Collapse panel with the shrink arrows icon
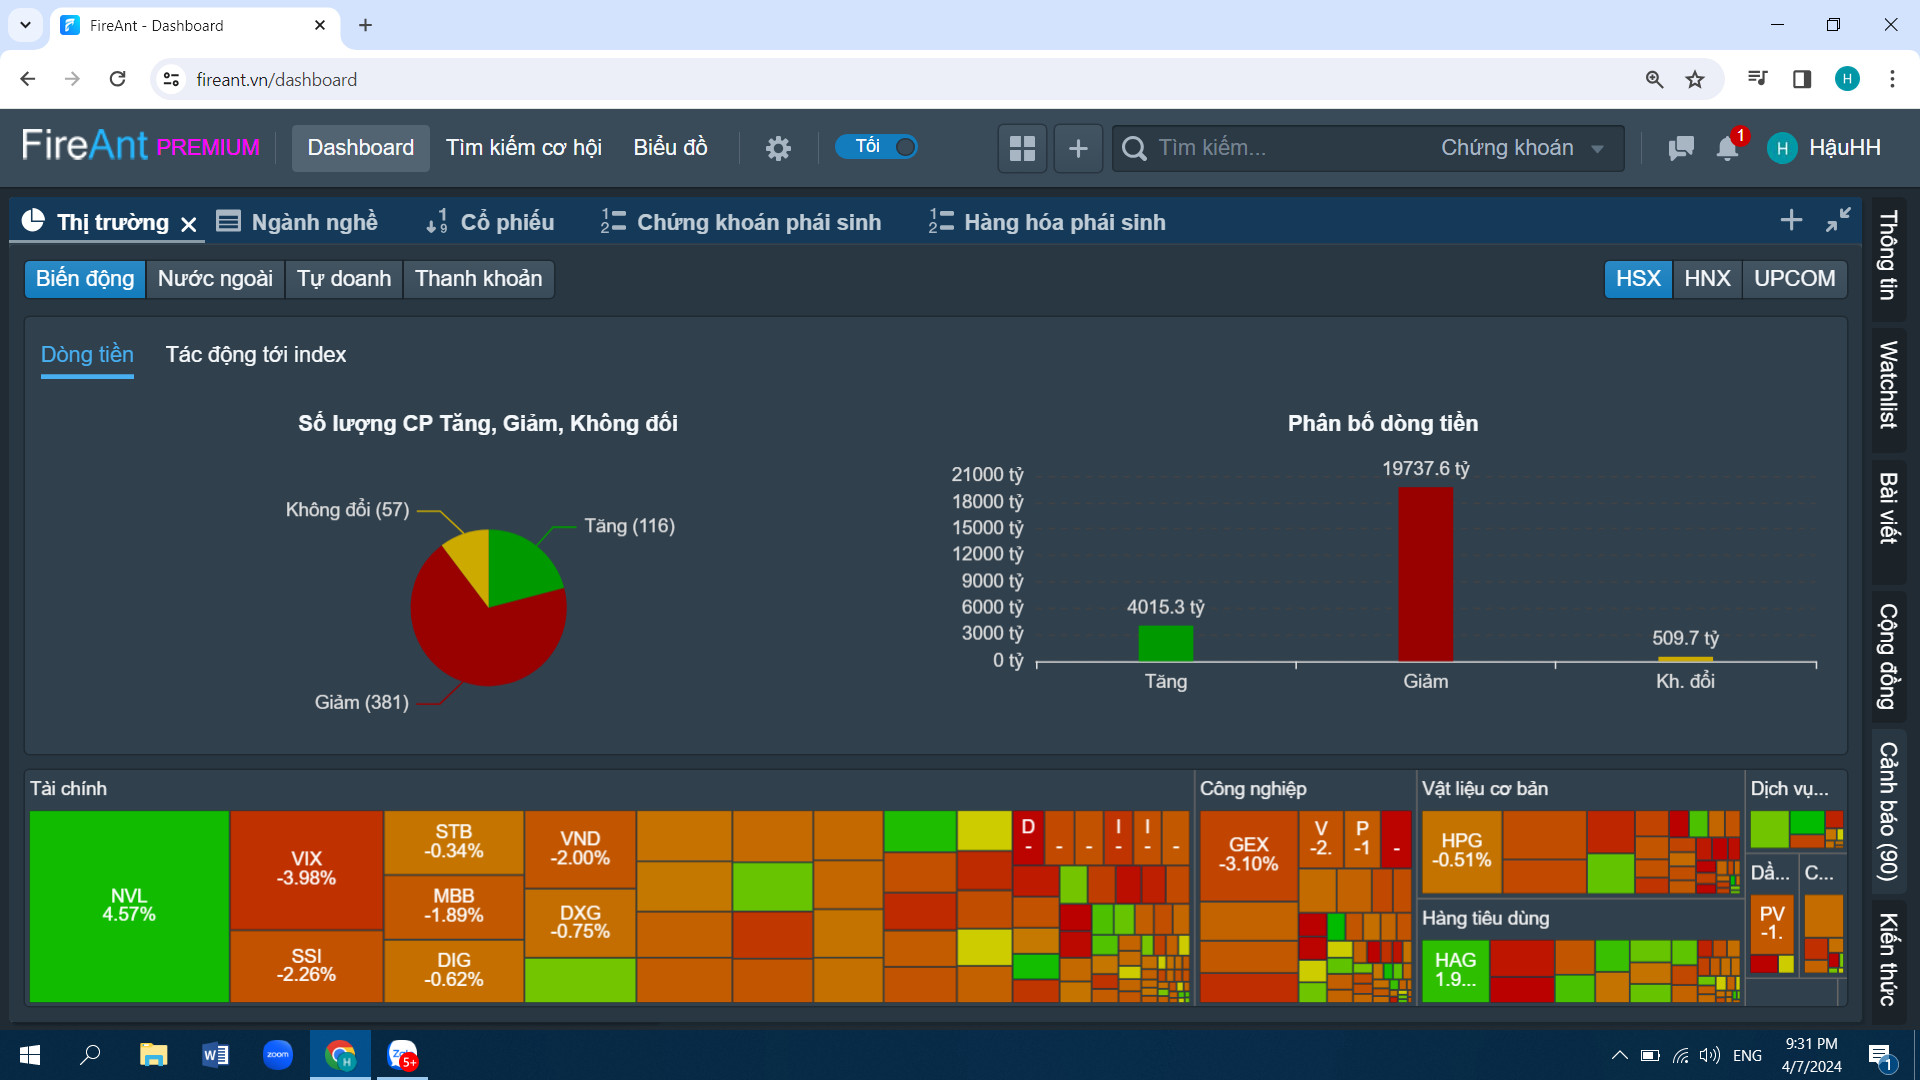Image resolution: width=1920 pixels, height=1080 pixels. tap(1838, 220)
